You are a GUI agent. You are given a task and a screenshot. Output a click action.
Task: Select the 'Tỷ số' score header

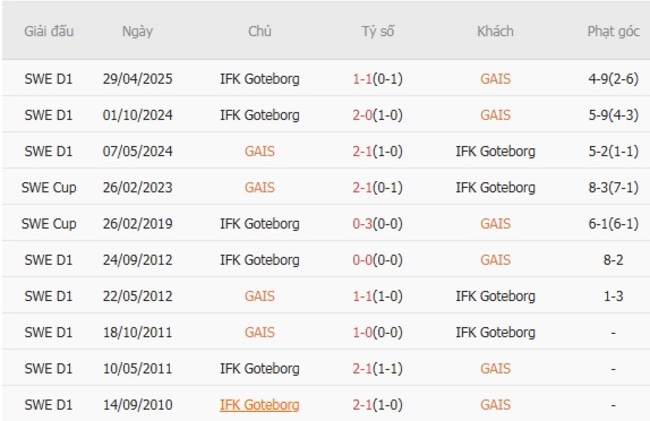378,31
